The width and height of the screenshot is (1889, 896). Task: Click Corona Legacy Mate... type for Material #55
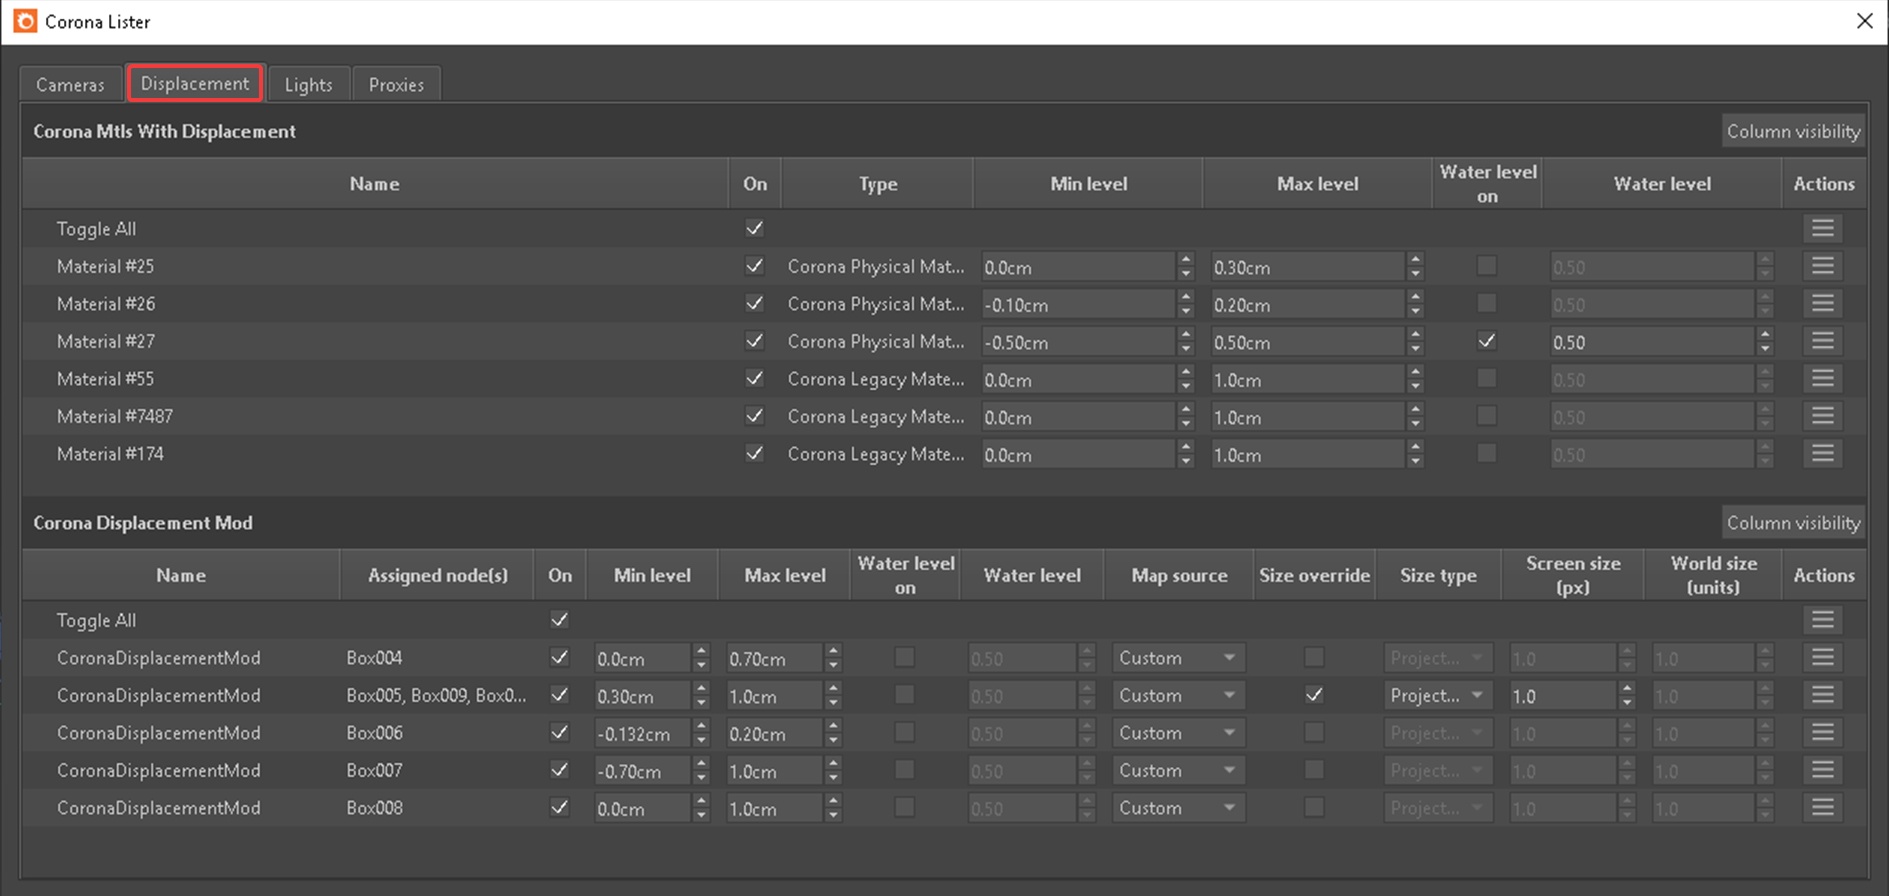876,379
